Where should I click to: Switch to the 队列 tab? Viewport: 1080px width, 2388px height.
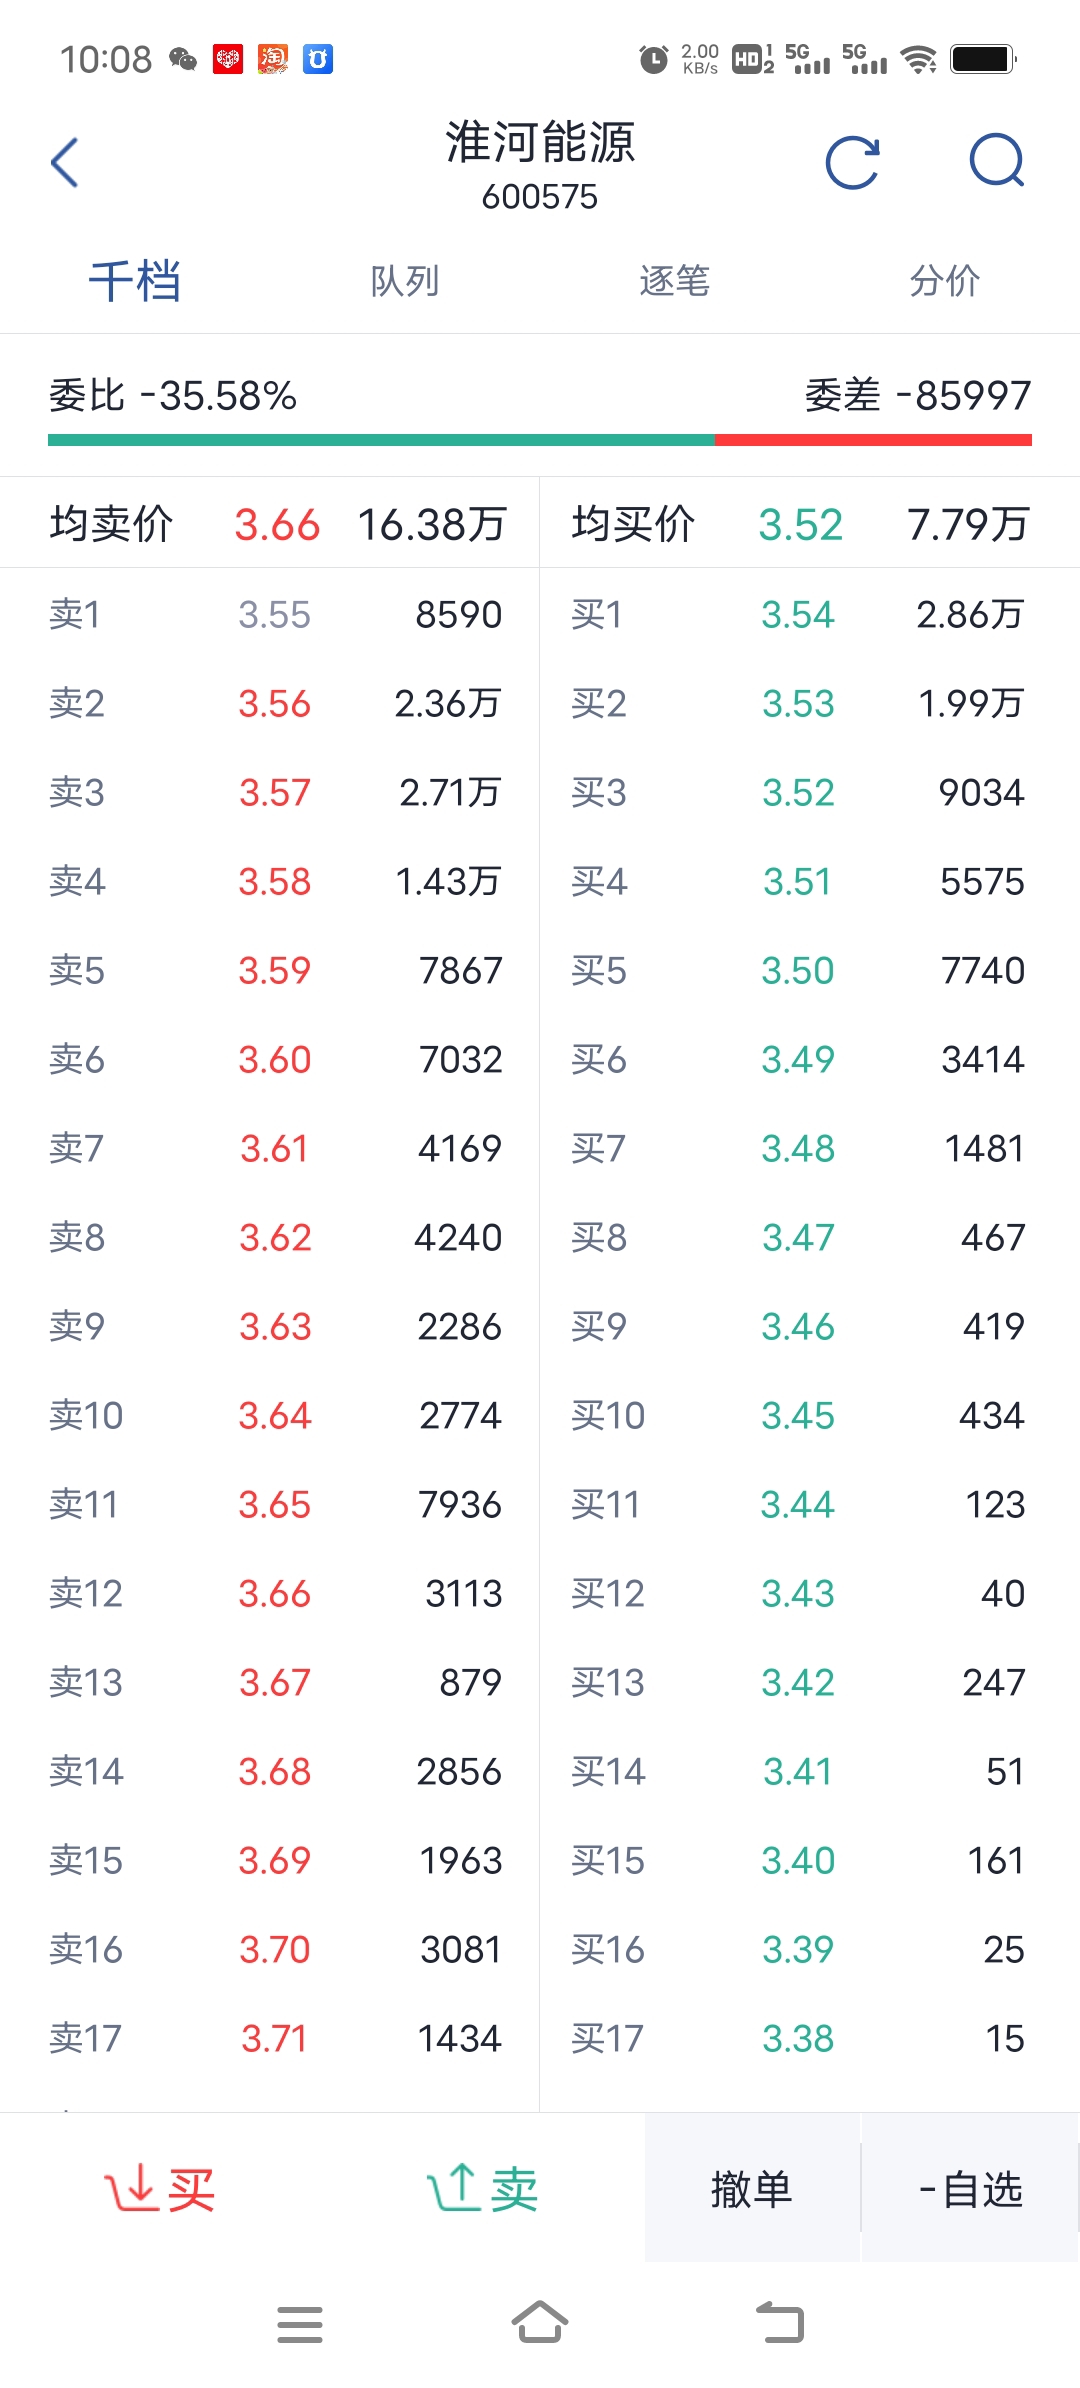405,281
